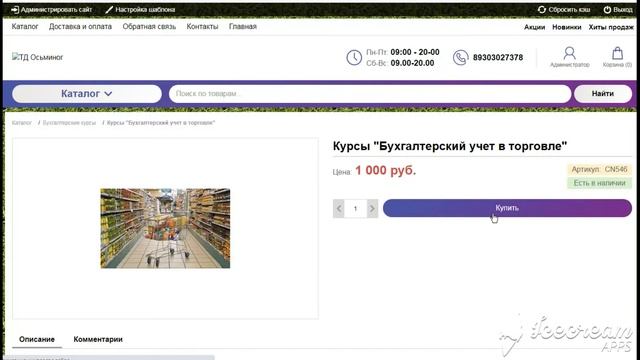Viewport: 640px width, 360px height.
Task: Click the supermarket product image
Action: tap(165, 228)
